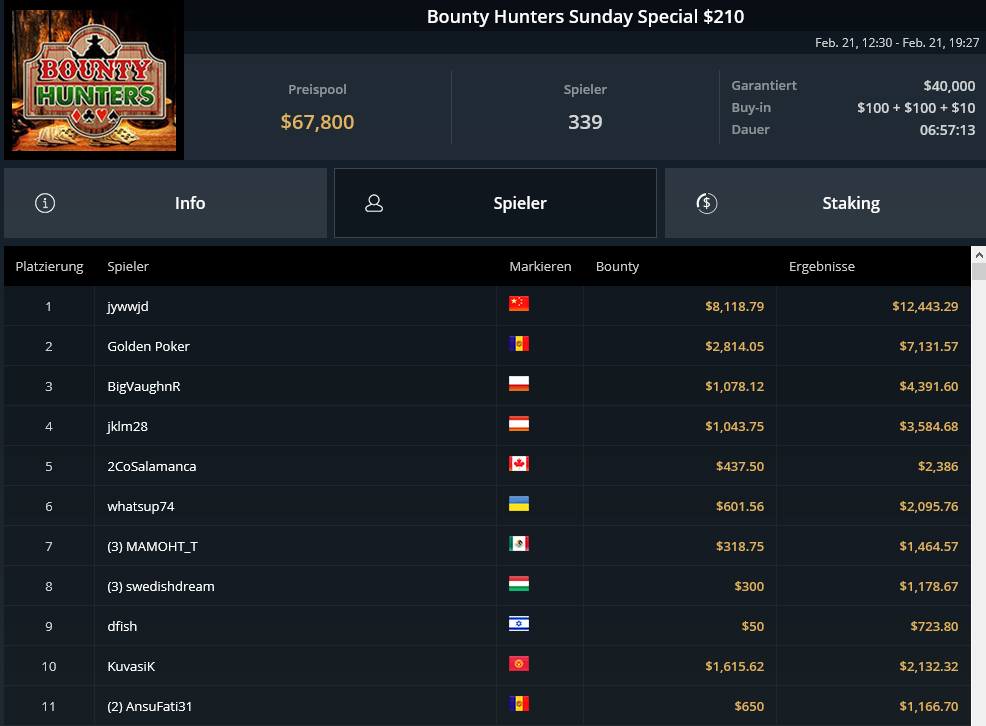
Task: Click bounty value $437.50
Action: click(x=740, y=466)
